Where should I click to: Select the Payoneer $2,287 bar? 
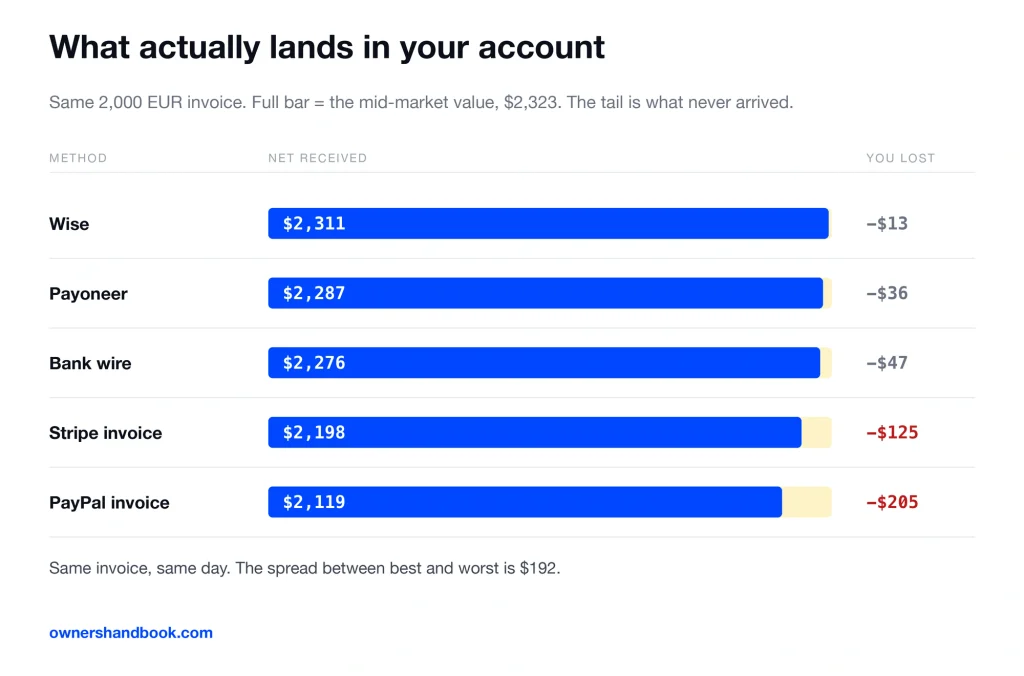pos(545,293)
